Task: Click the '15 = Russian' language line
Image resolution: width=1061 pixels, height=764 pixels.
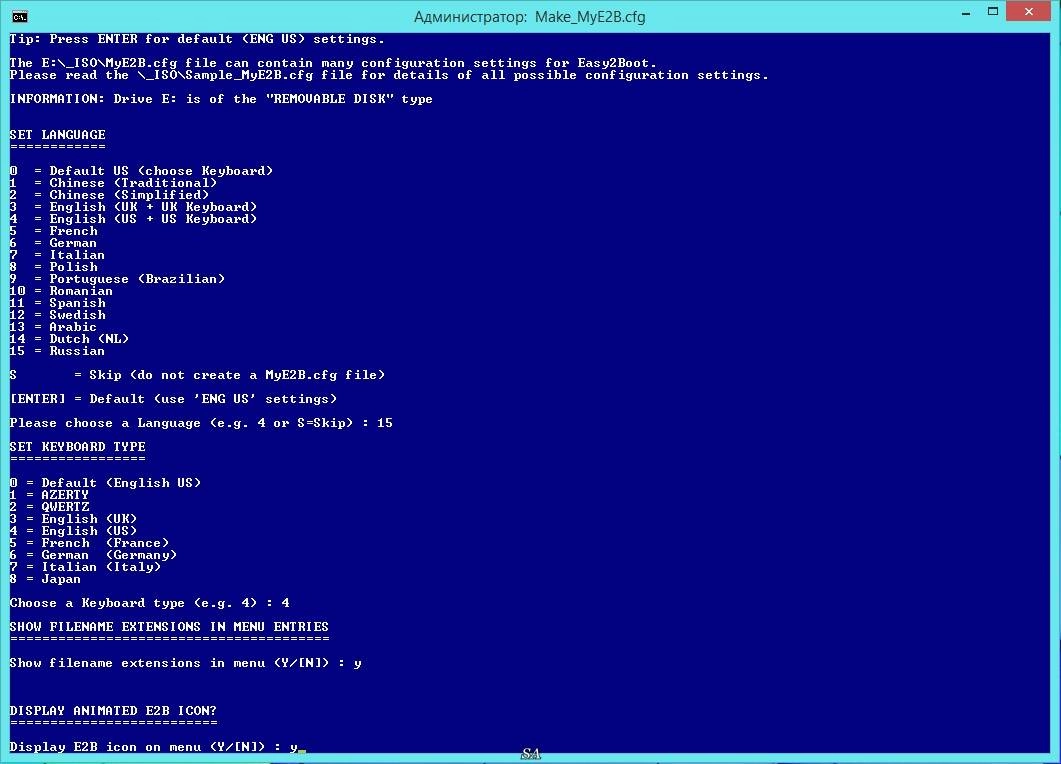Action: [58, 351]
